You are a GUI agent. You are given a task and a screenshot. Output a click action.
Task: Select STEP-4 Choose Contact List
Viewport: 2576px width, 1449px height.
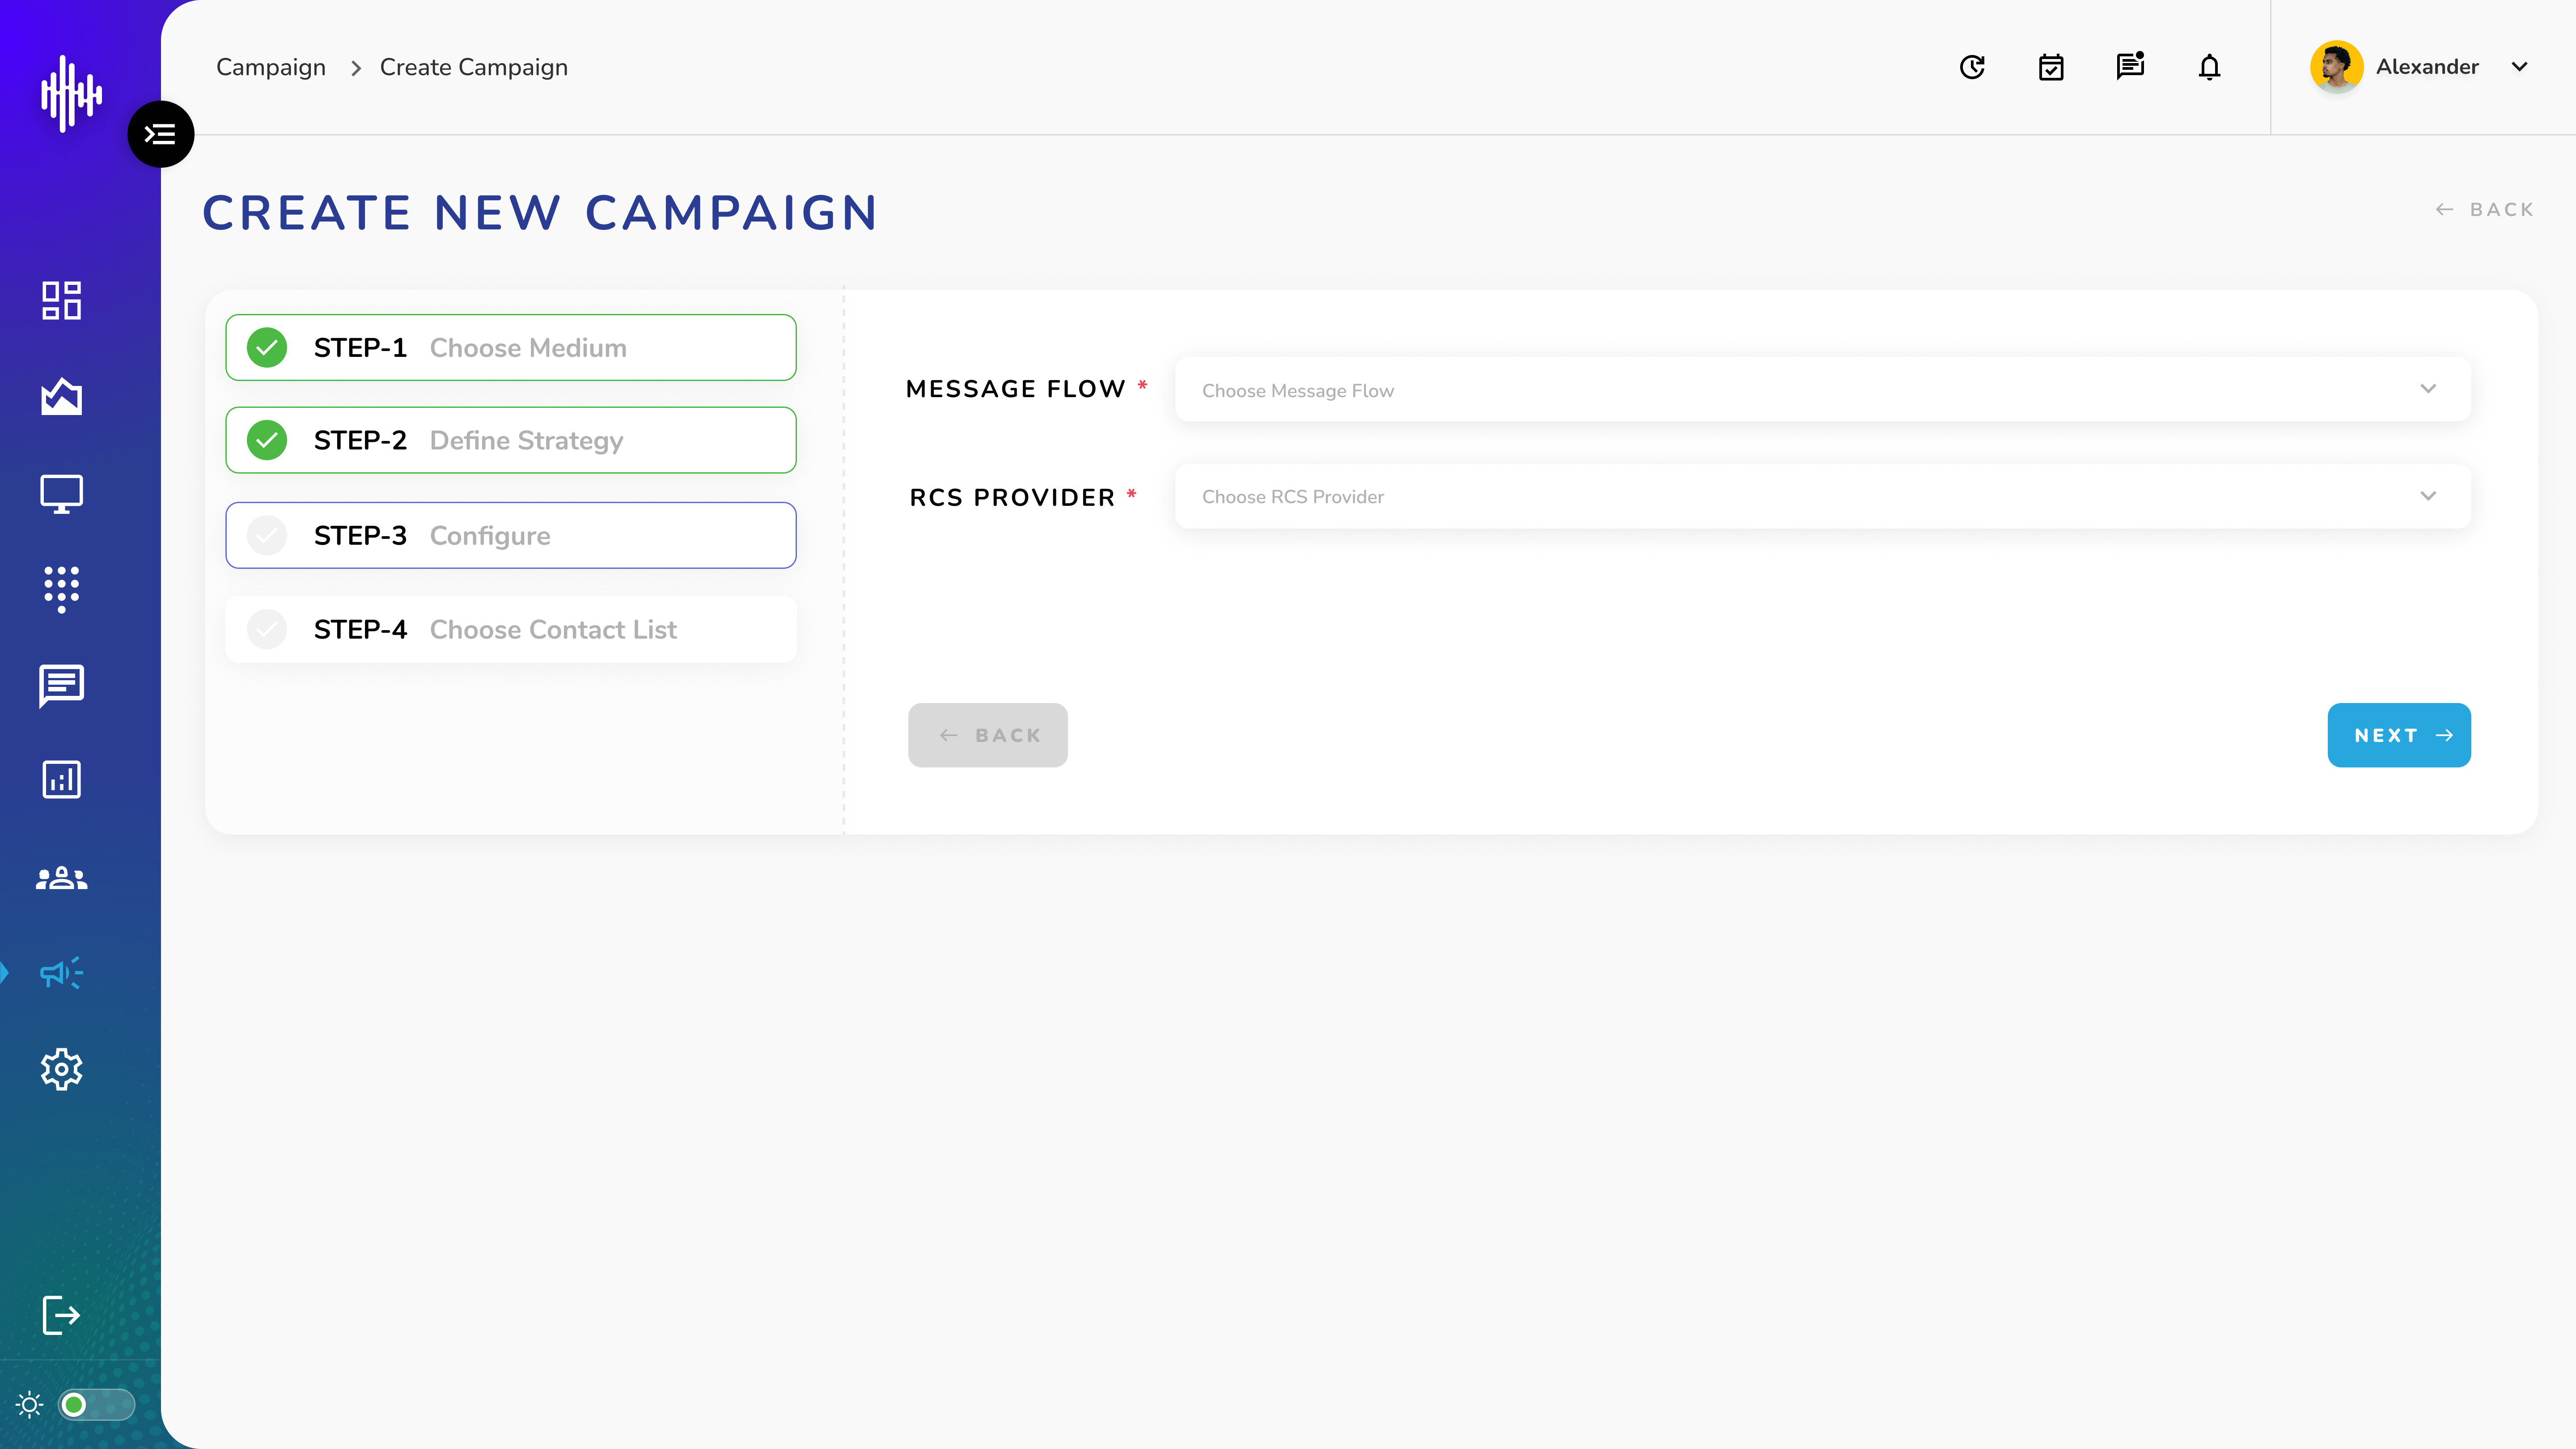click(x=511, y=629)
